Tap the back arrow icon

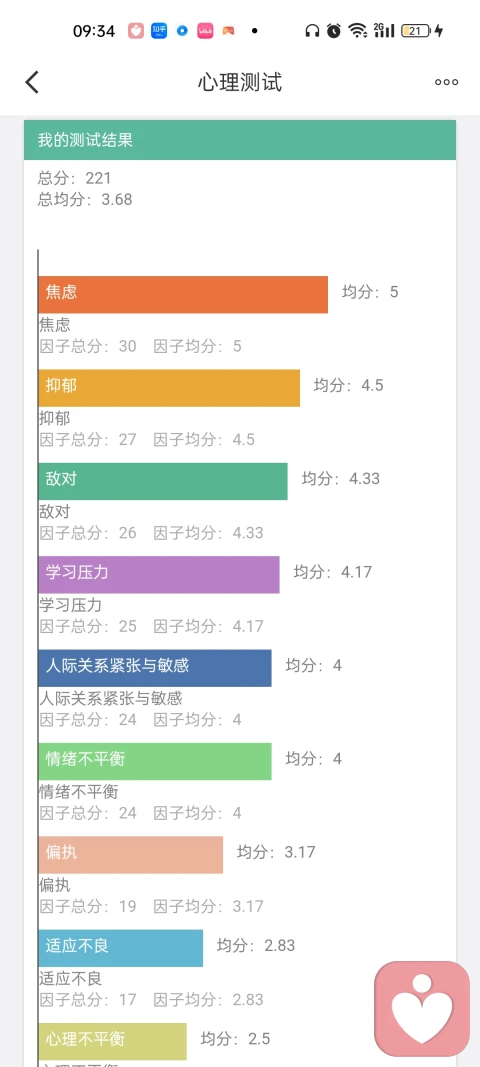32,82
